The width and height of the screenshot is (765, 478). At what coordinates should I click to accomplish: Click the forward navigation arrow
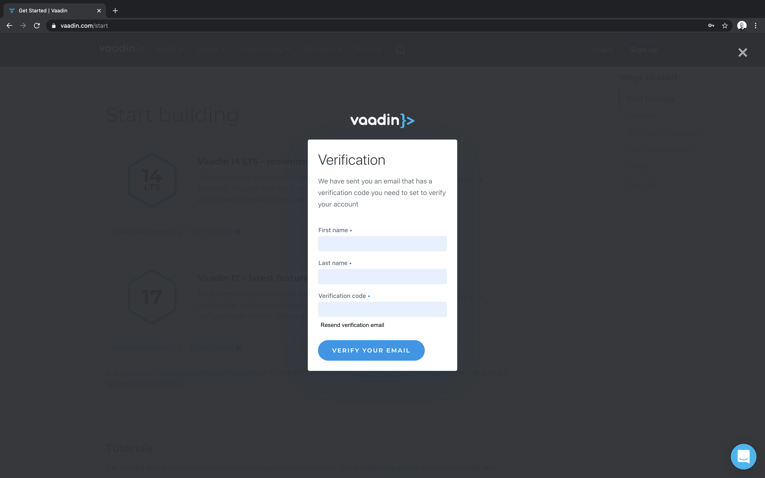pos(23,25)
